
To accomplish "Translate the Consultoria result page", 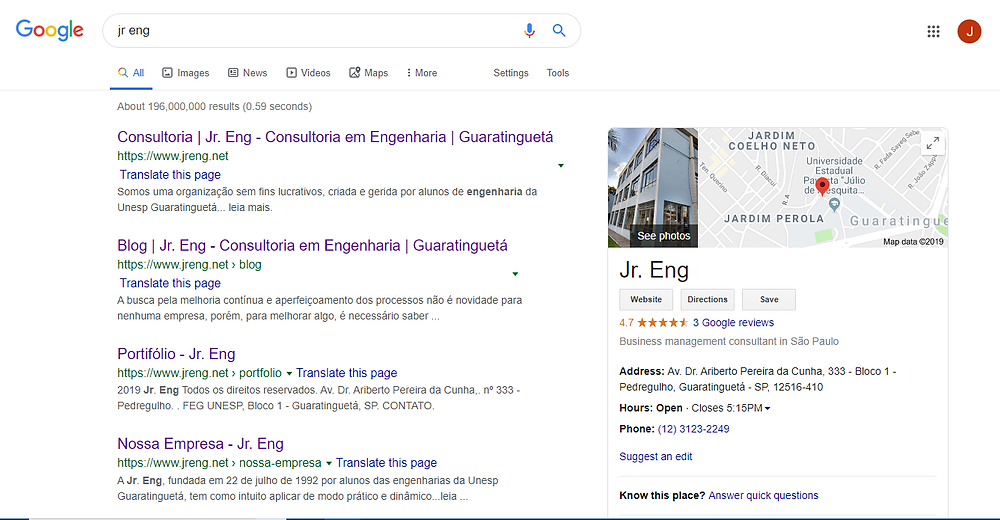I will click(x=170, y=175).
